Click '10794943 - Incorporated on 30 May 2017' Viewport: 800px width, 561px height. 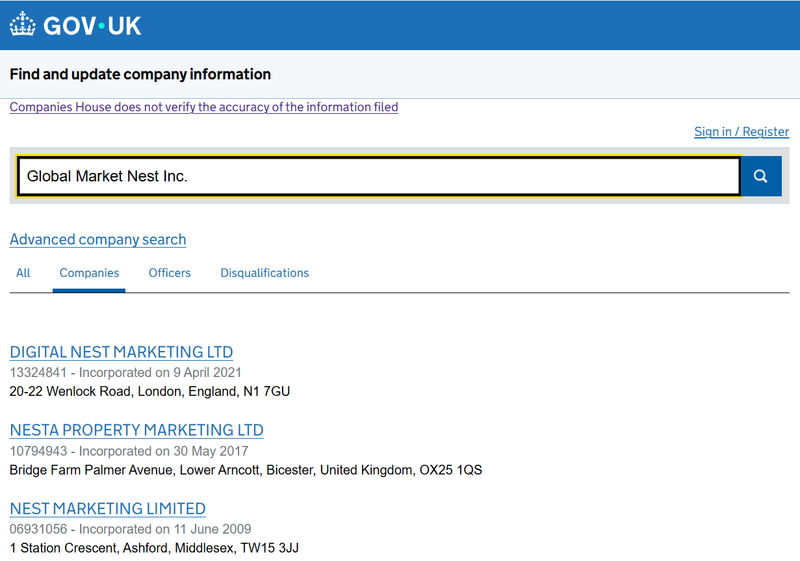(x=129, y=451)
